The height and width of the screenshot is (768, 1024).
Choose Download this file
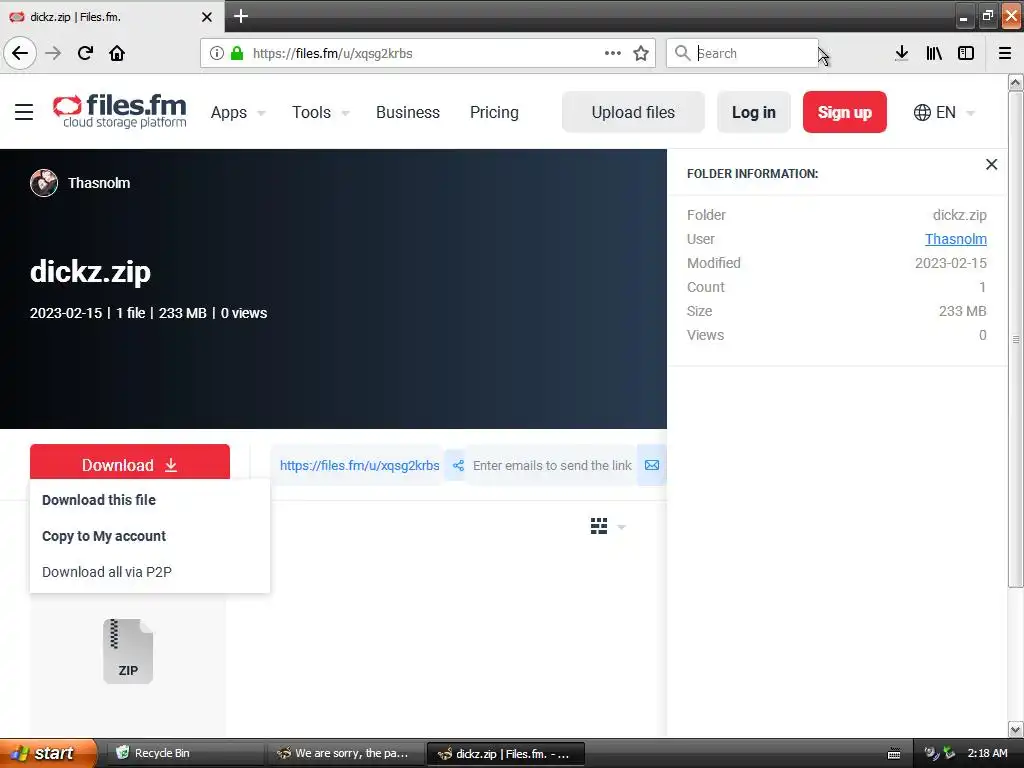tap(99, 500)
